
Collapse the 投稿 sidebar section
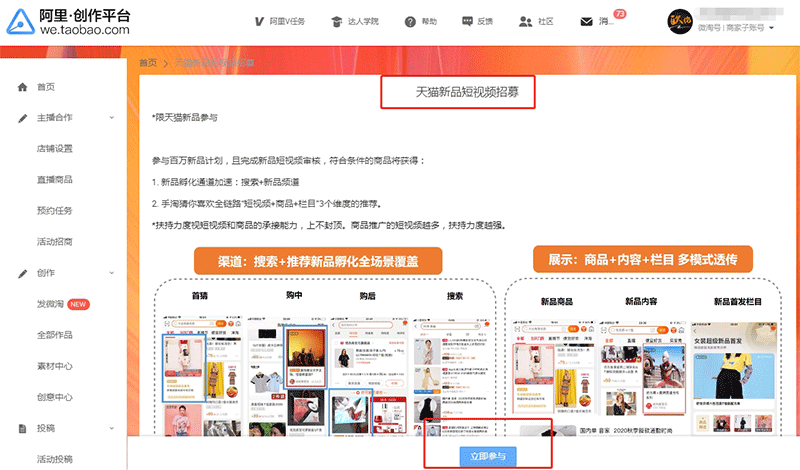(x=113, y=428)
